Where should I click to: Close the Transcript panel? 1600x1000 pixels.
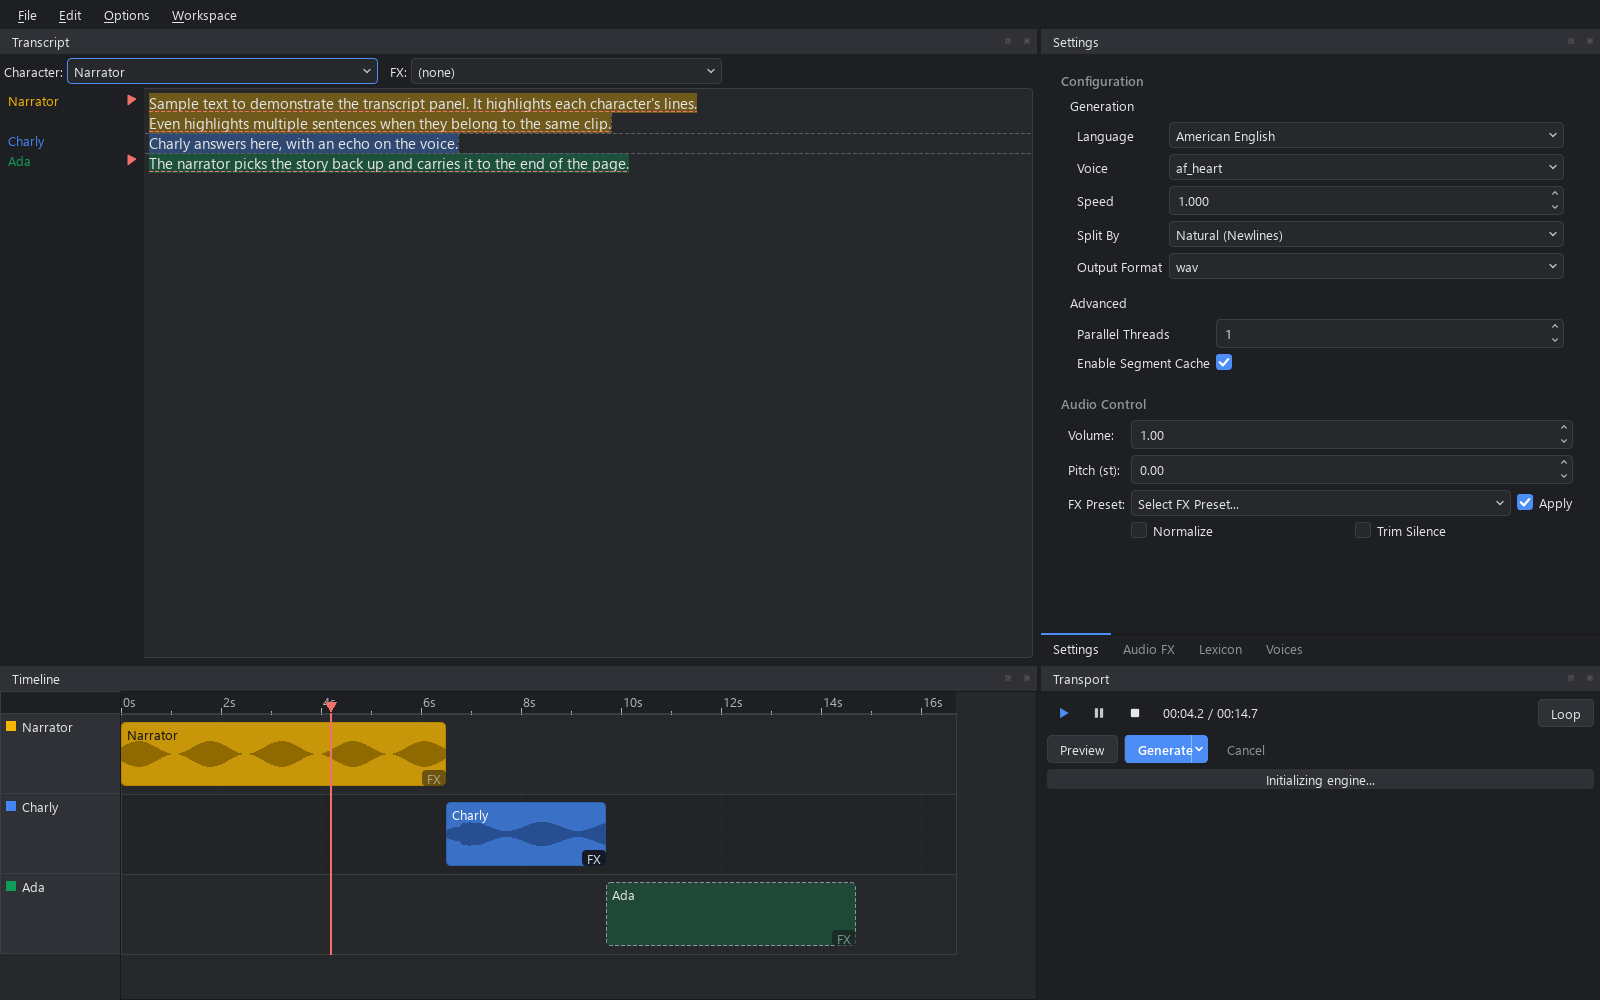pyautogui.click(x=1027, y=41)
